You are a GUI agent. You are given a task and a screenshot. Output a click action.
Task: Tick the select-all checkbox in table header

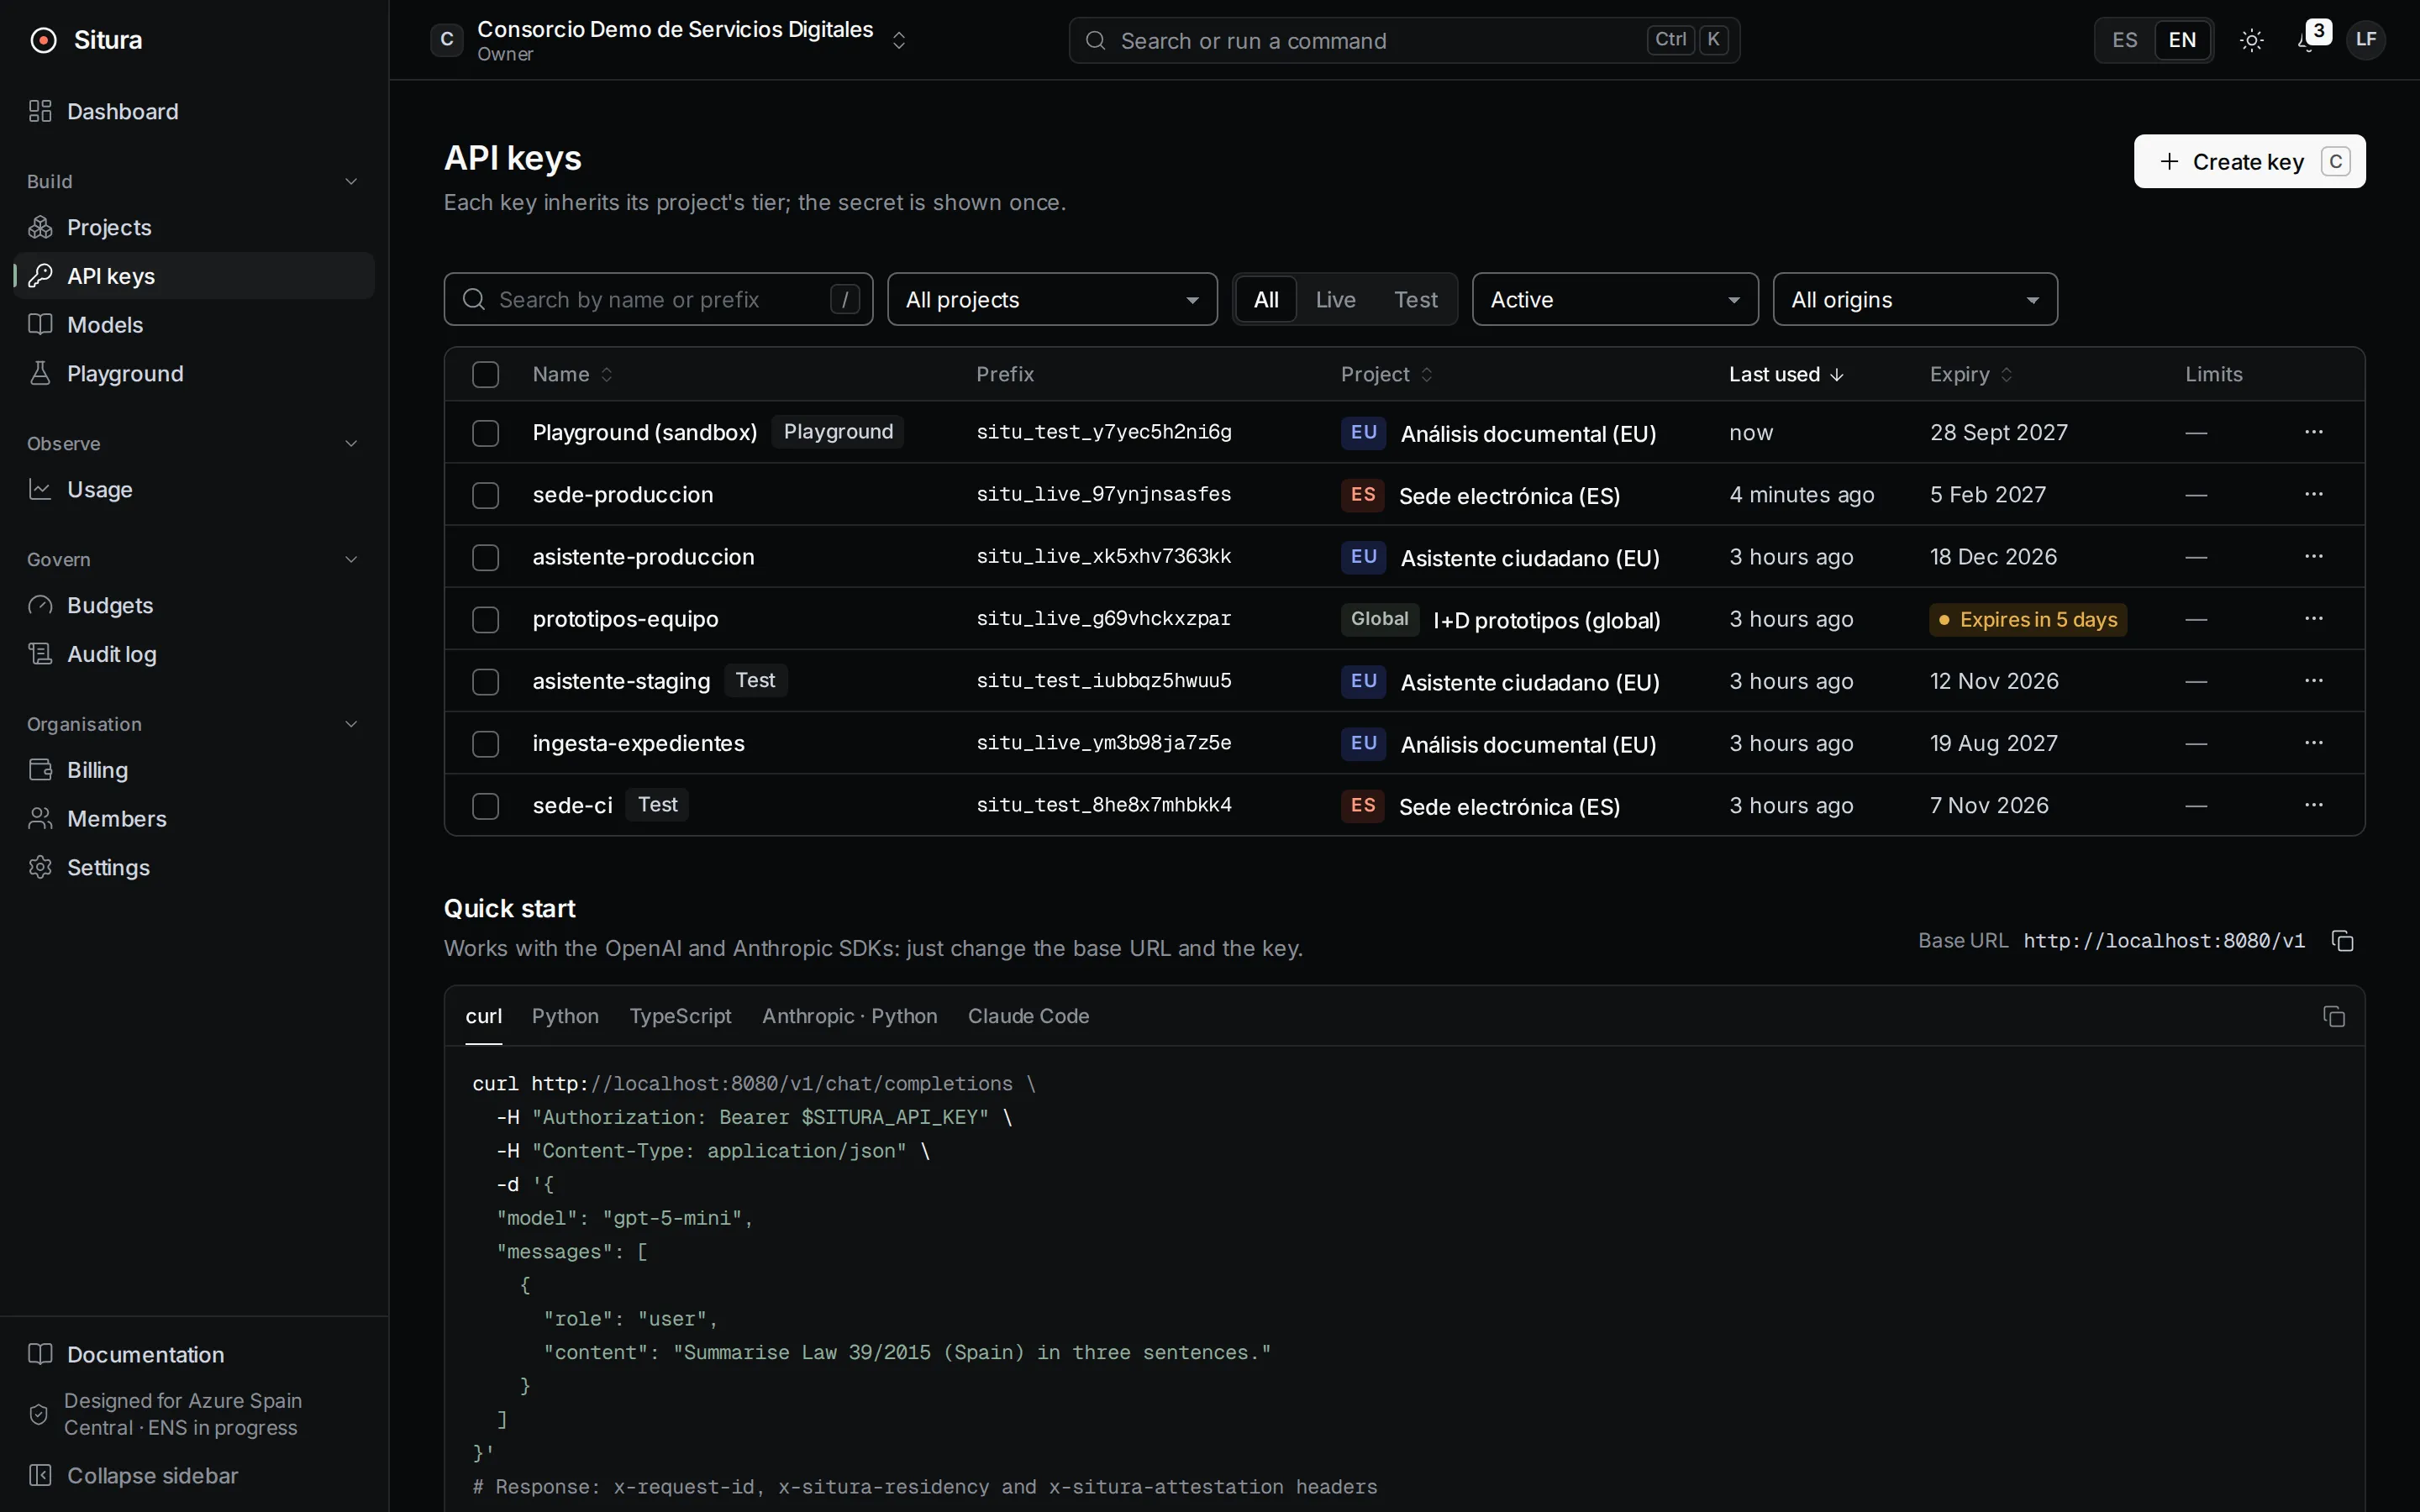[x=485, y=374]
